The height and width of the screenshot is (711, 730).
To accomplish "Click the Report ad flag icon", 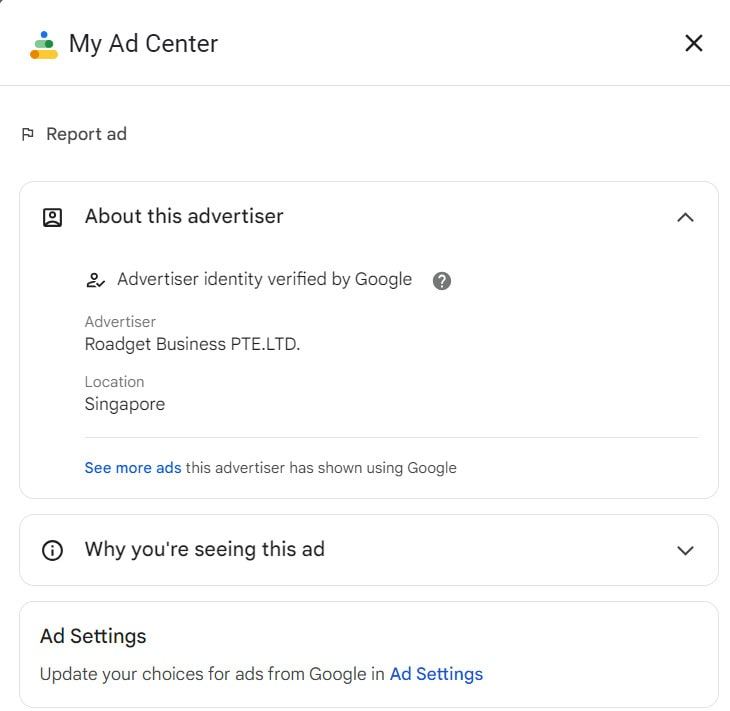I will 28,134.
